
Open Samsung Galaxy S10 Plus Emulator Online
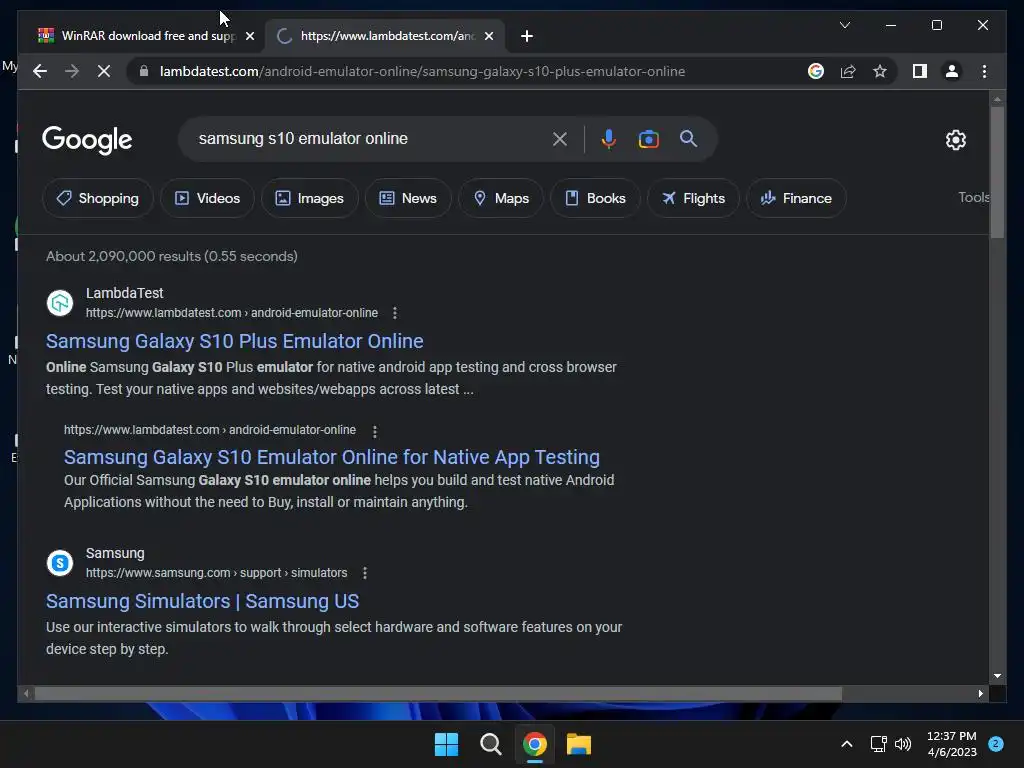[234, 341]
